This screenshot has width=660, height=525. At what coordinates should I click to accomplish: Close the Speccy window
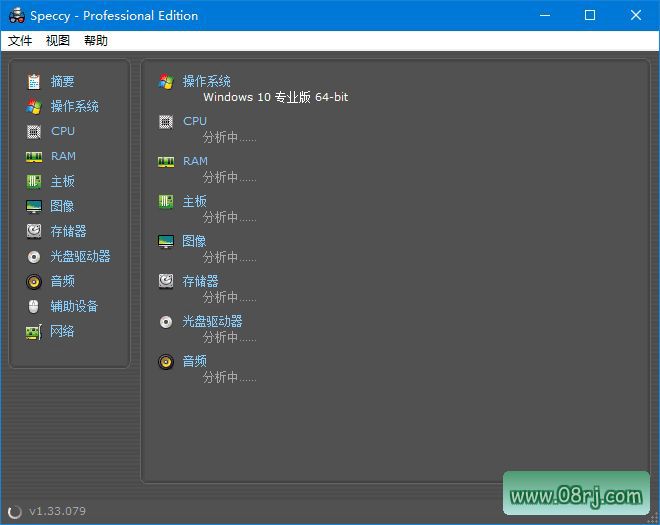click(636, 16)
